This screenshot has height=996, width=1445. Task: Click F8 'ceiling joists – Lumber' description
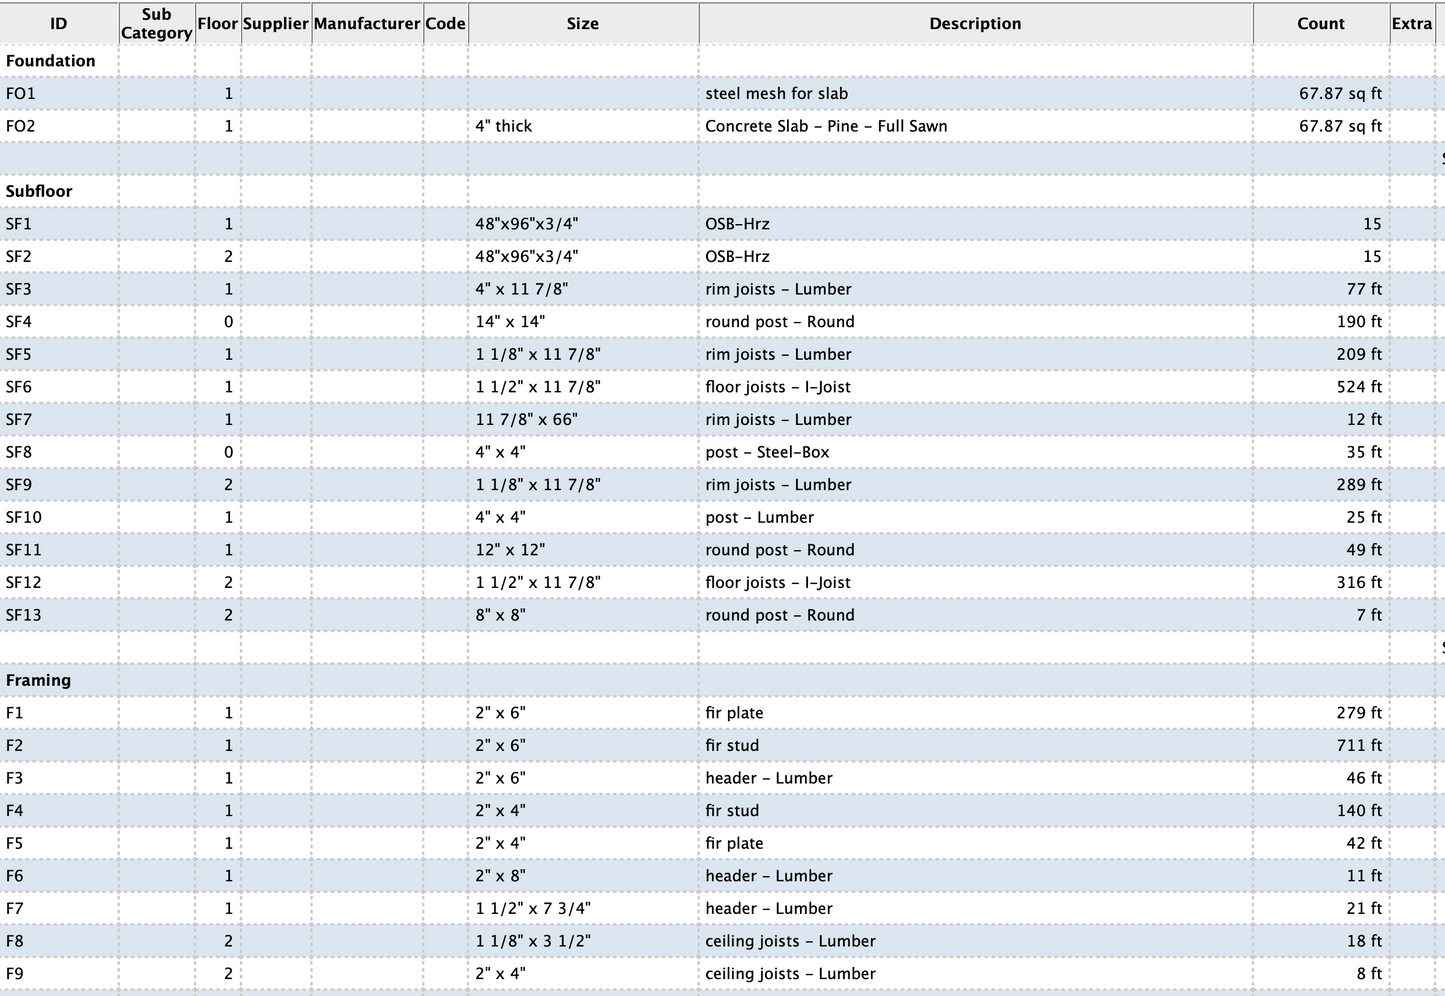point(790,941)
